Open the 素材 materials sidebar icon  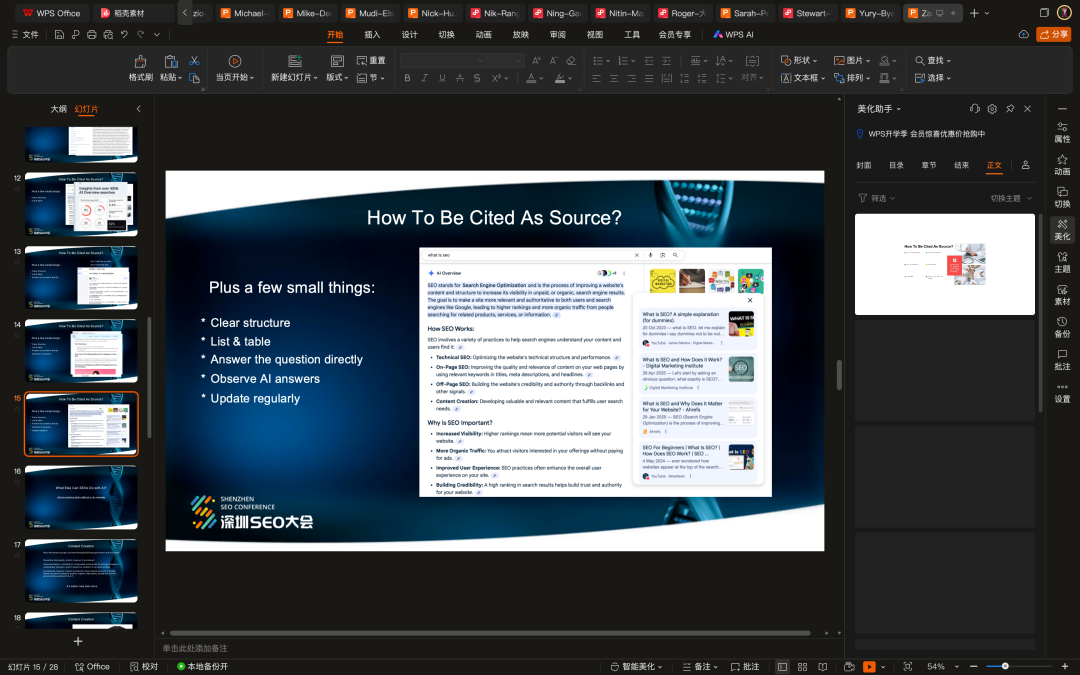[1062, 295]
